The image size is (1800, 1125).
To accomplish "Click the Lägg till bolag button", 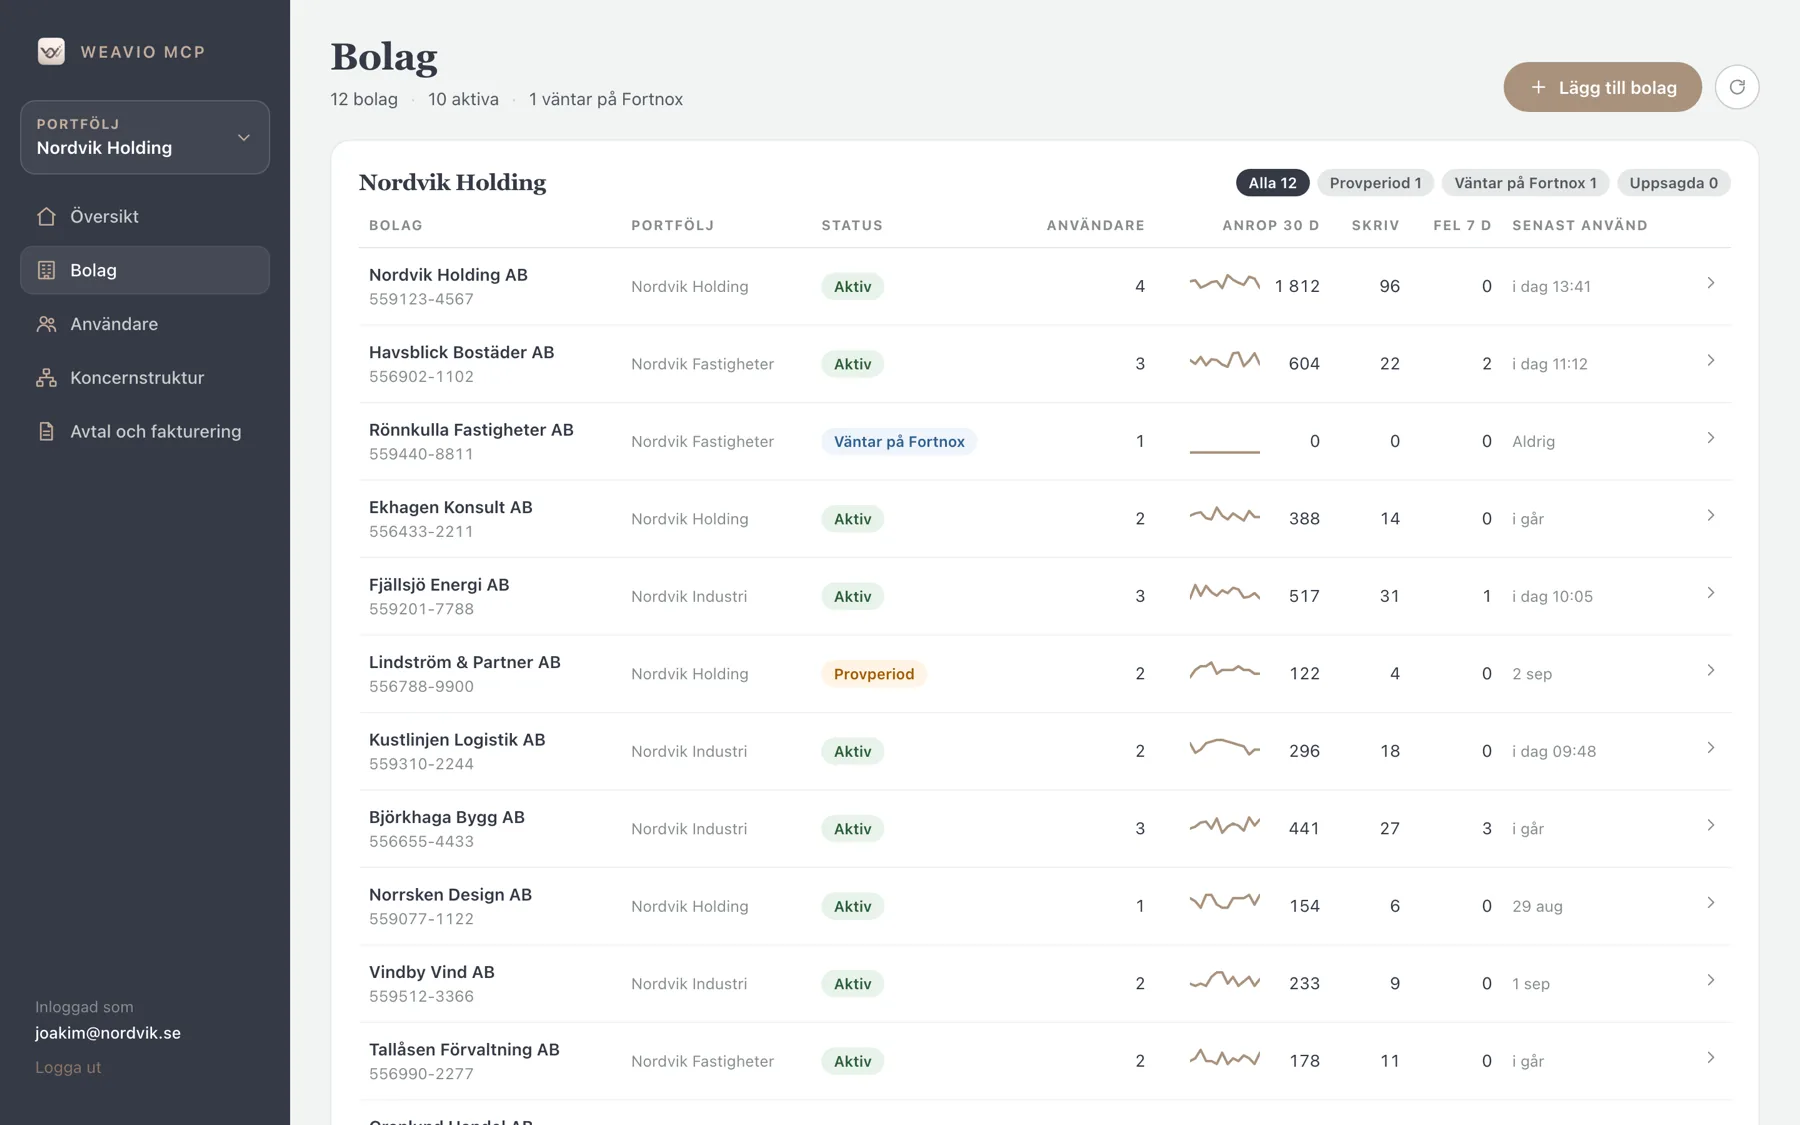I will coord(1602,87).
